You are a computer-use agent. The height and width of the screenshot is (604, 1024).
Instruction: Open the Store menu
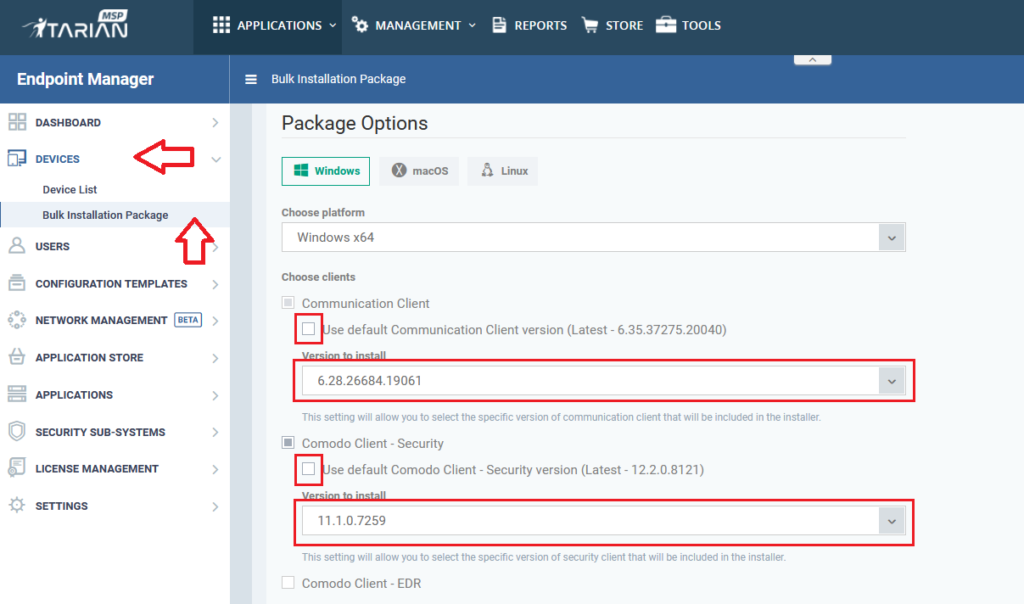point(613,25)
